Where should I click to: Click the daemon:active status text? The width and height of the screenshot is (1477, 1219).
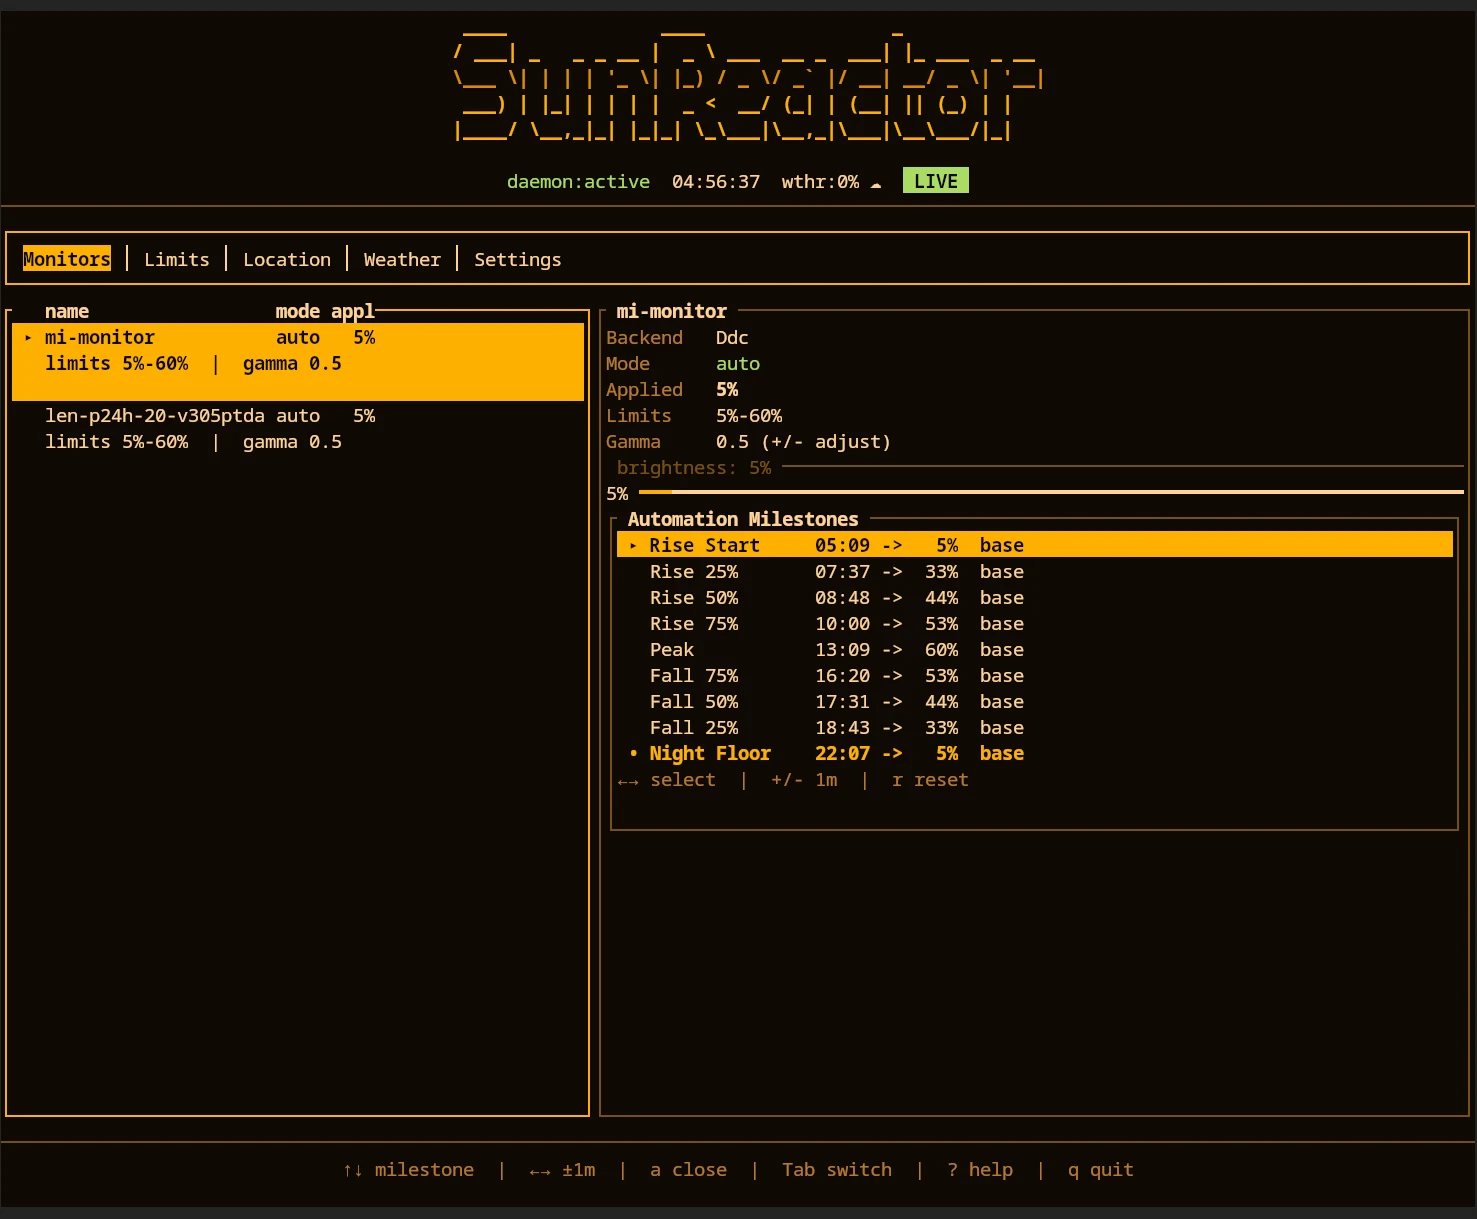click(578, 181)
